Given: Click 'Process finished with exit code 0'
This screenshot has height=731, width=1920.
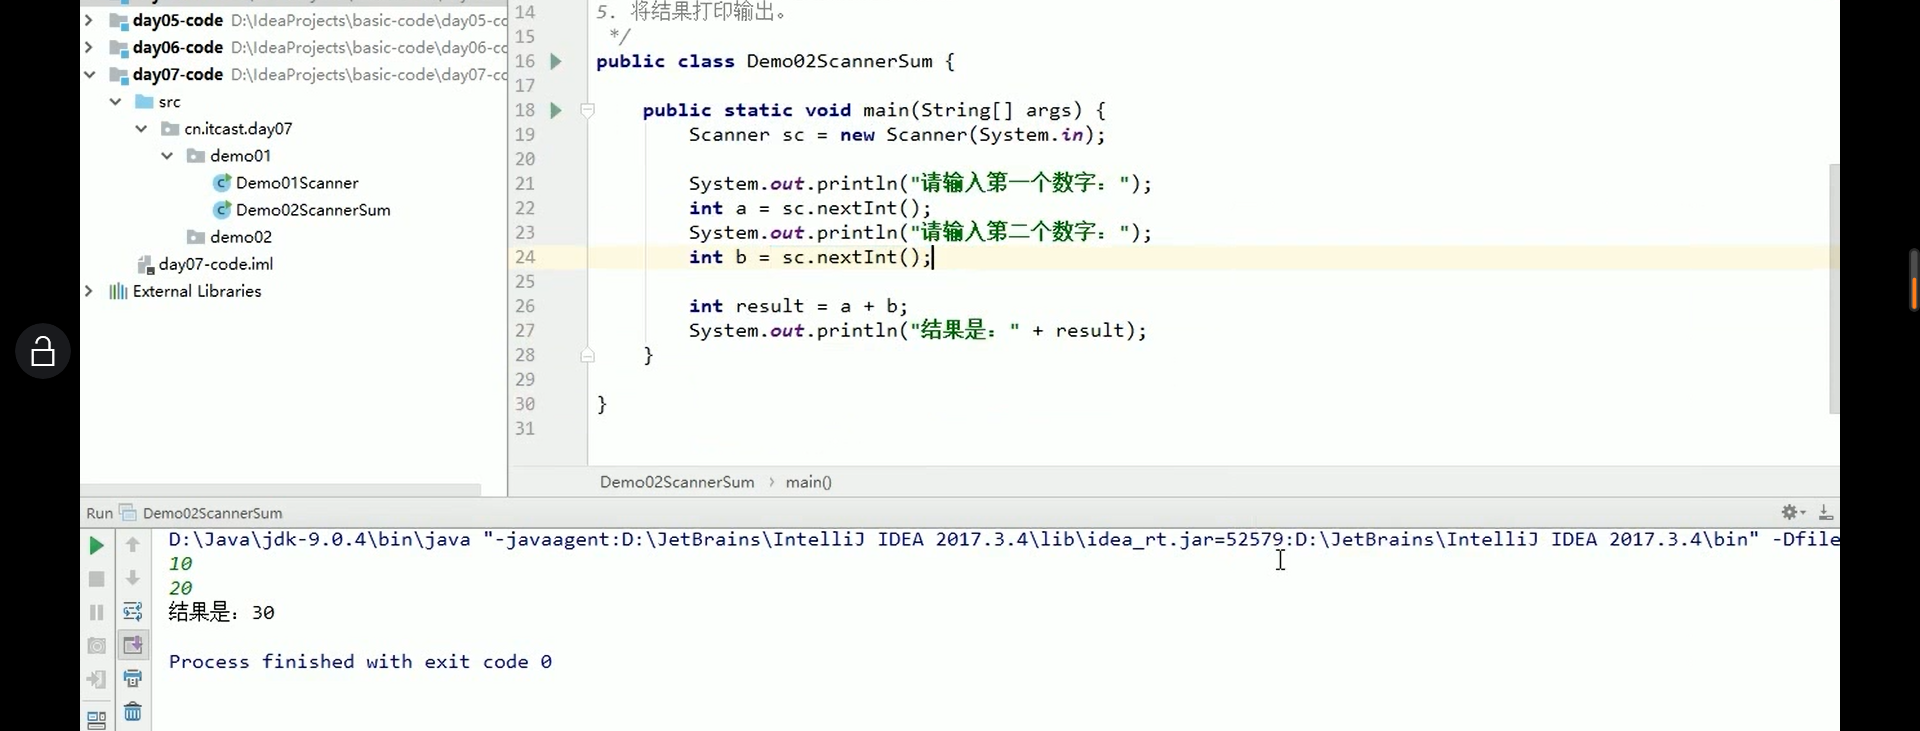Looking at the screenshot, I should (360, 661).
